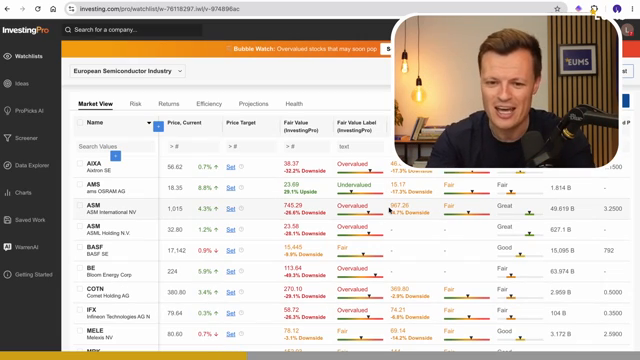
Task: Click the browser forward arrow
Action: coord(22,9)
